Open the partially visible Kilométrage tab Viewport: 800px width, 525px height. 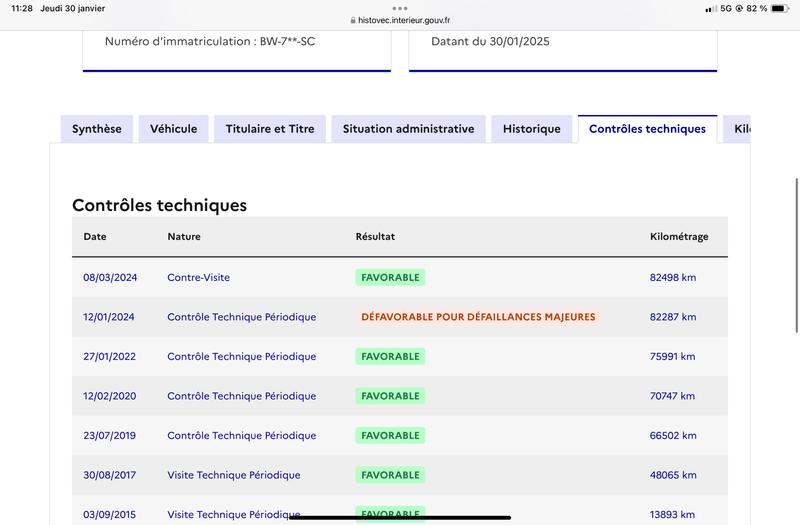coord(737,129)
